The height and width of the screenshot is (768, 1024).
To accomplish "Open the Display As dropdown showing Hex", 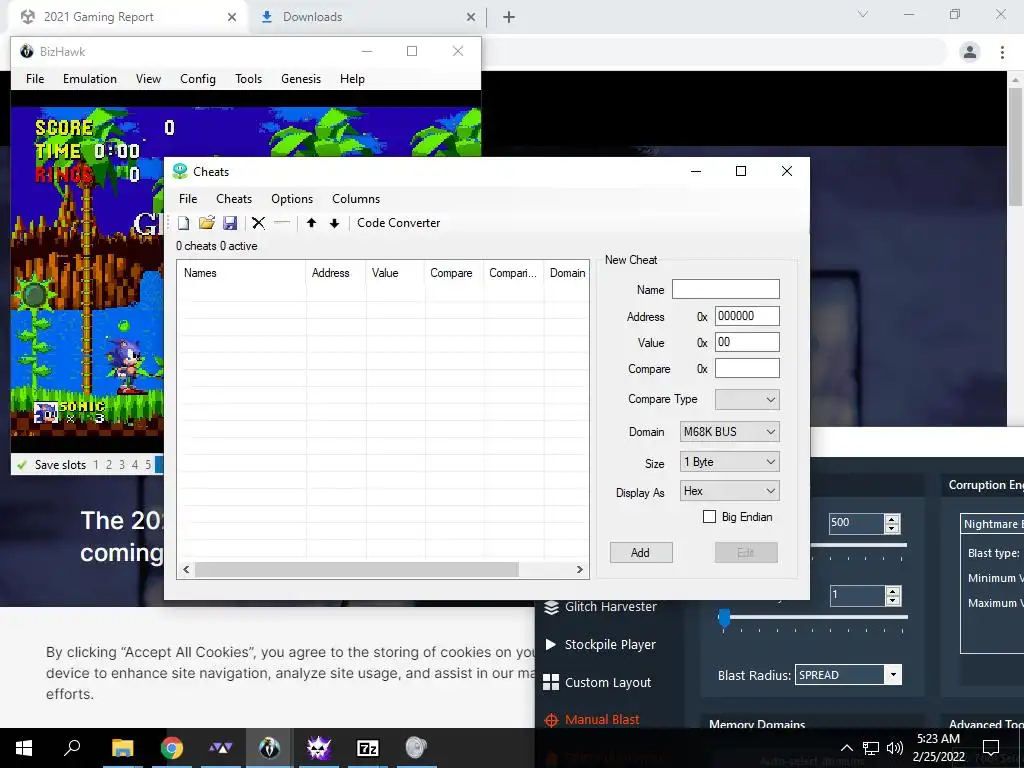I will (729, 491).
